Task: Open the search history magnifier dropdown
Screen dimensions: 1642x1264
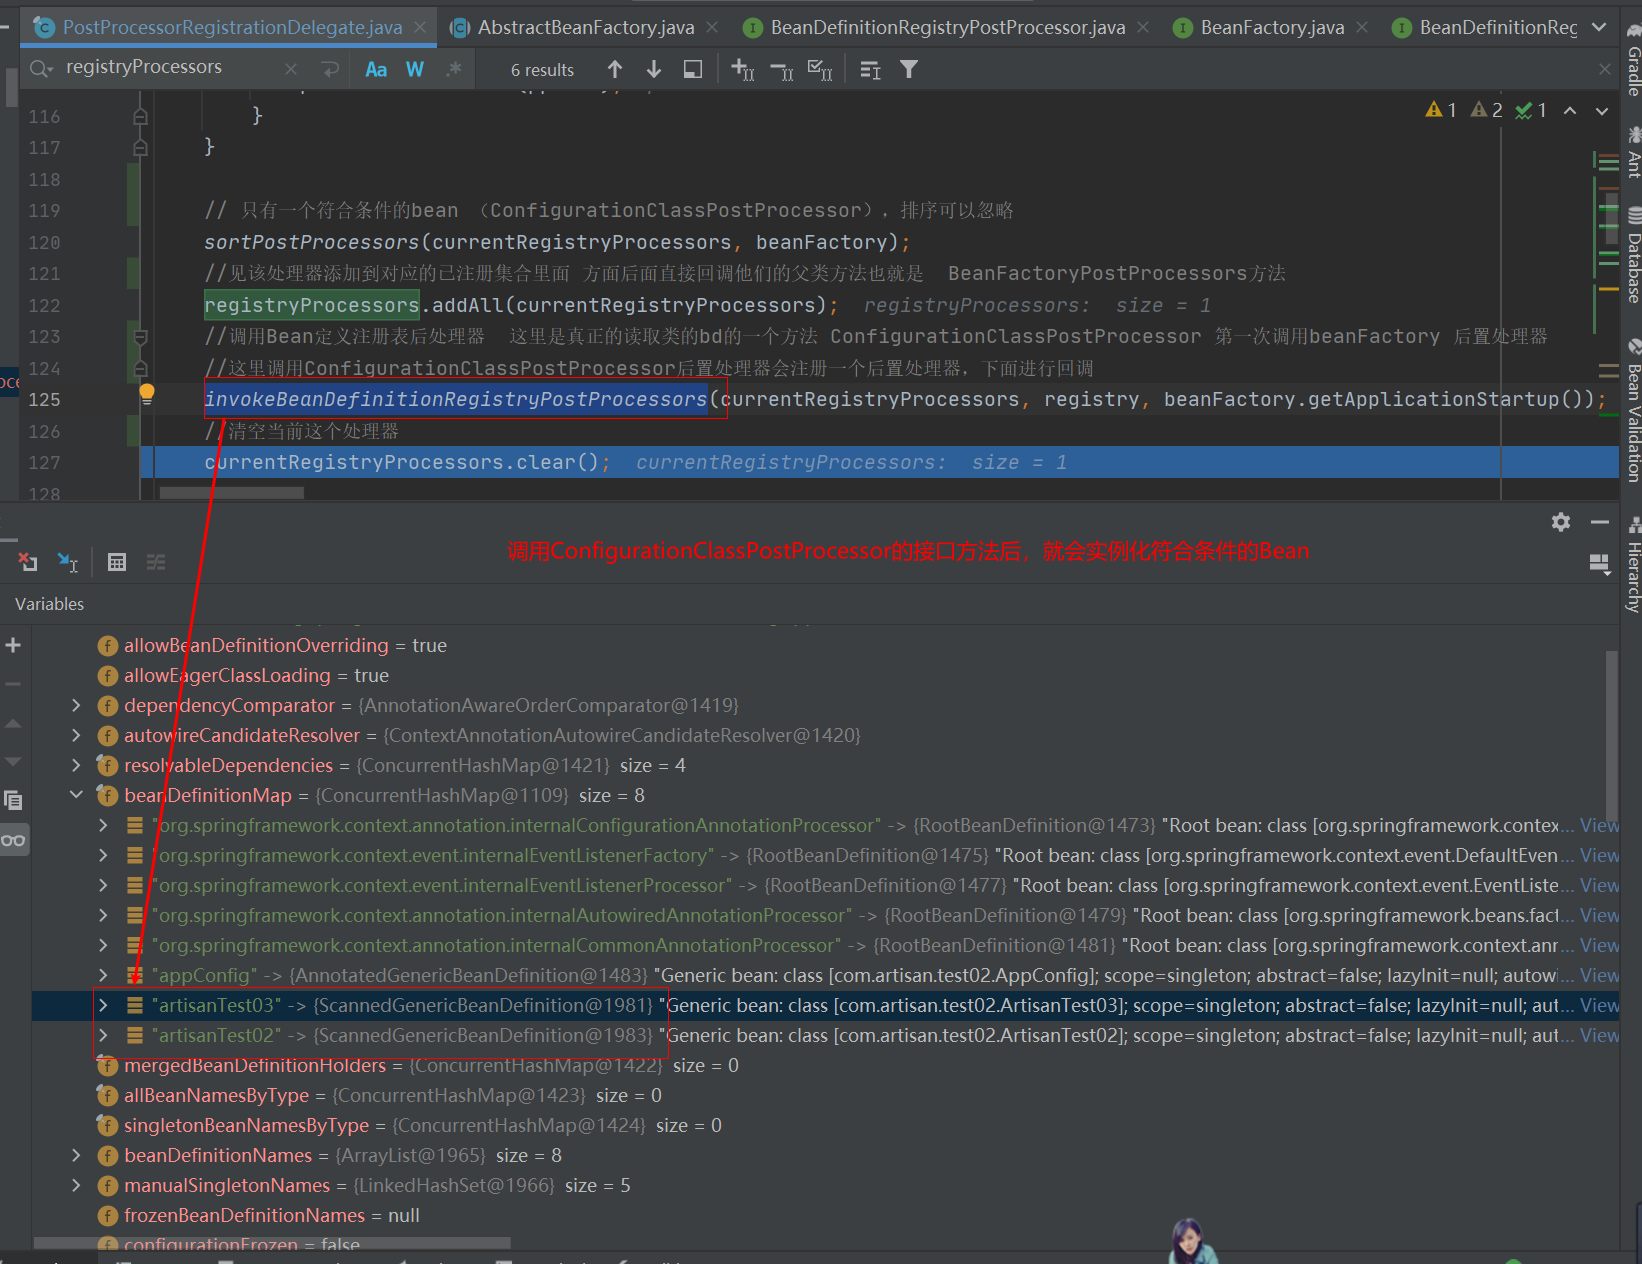Action: click(41, 69)
